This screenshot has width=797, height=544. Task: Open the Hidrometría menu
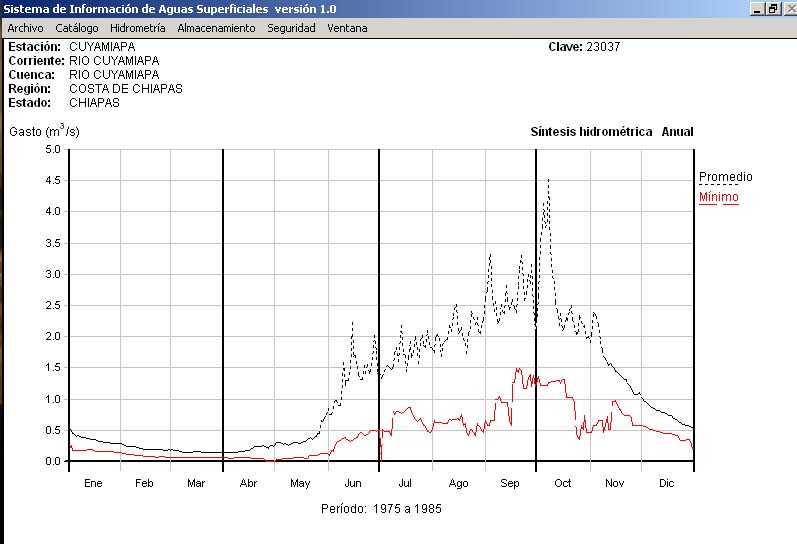[138, 28]
